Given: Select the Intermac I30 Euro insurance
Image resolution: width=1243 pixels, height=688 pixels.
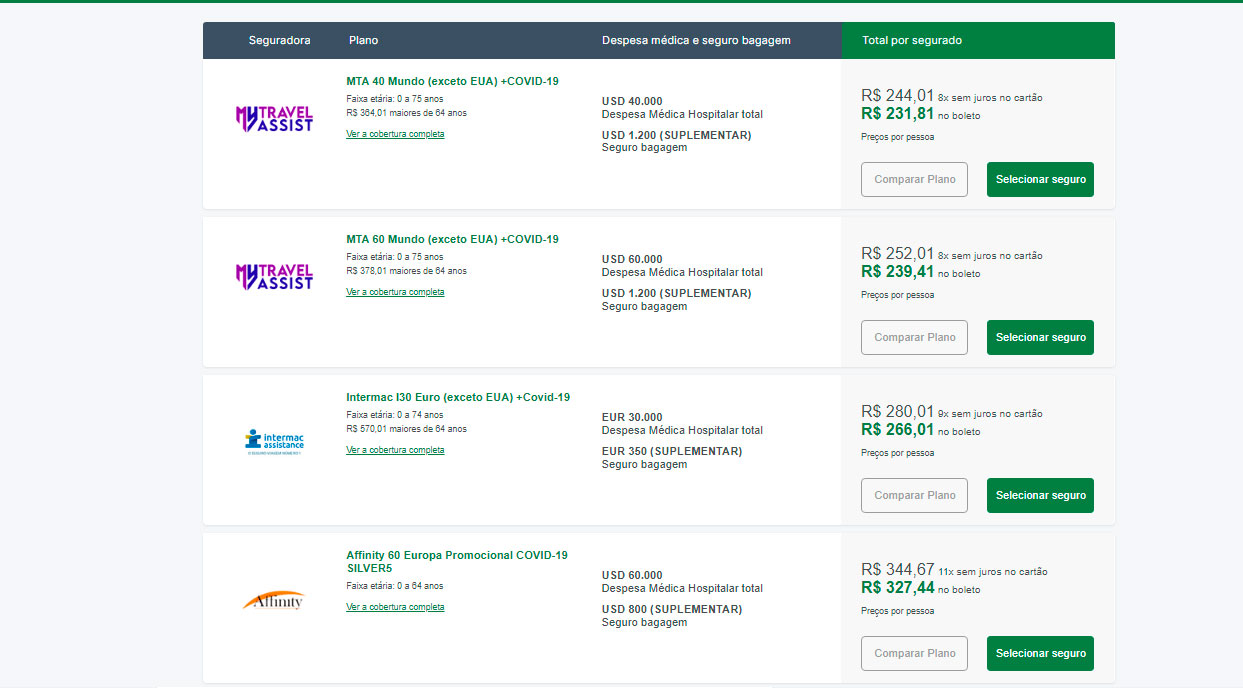Looking at the screenshot, I should pos(1040,495).
